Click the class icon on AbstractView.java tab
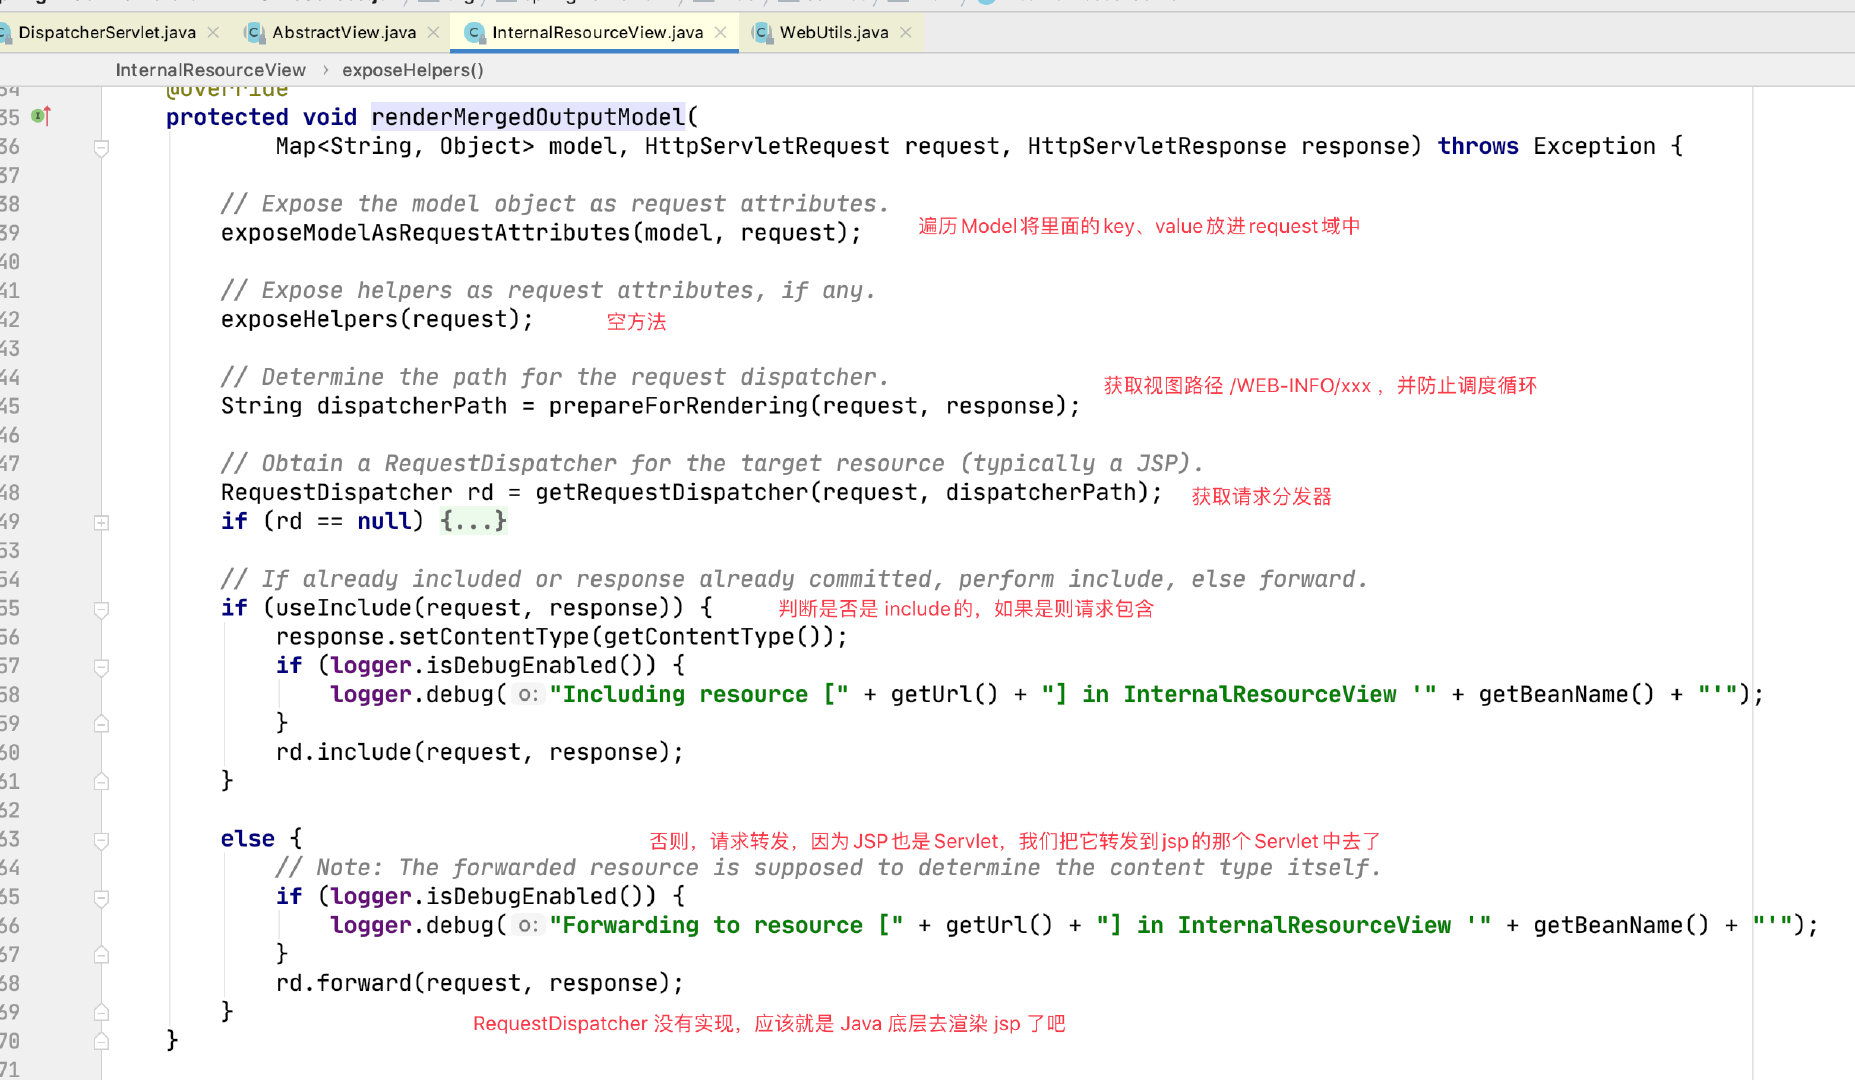This screenshot has height=1080, width=1855. (x=254, y=33)
